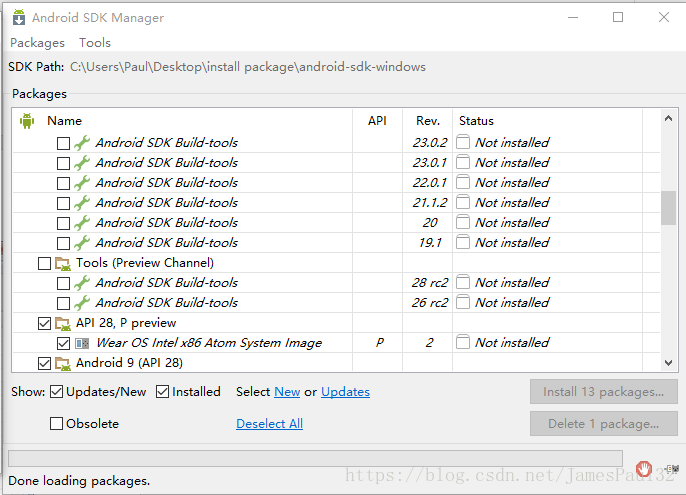Click wrench icon of Build-tools 19.1 row
The width and height of the screenshot is (686, 495).
pos(82,243)
